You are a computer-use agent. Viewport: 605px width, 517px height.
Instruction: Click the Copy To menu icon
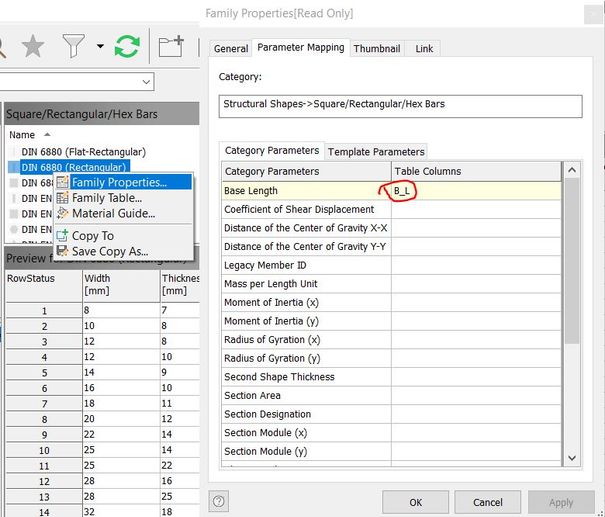[x=62, y=235]
